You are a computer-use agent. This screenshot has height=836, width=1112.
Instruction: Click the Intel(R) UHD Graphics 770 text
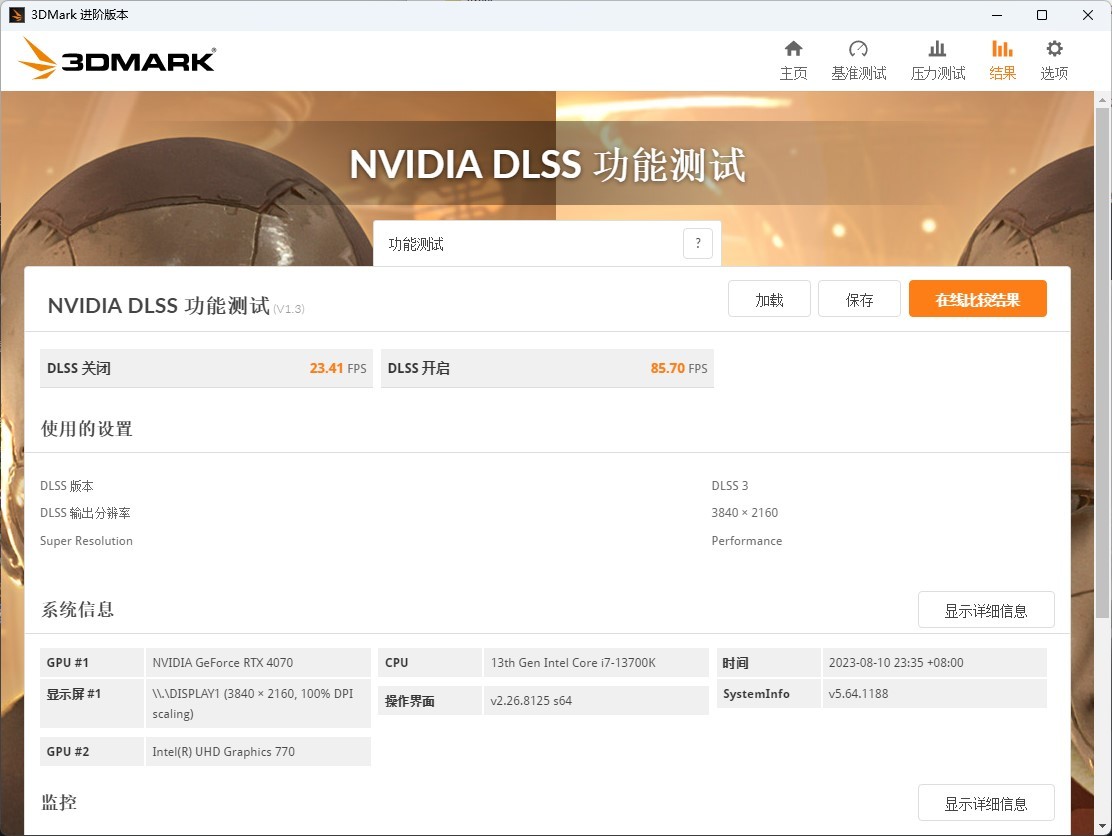click(x=223, y=752)
